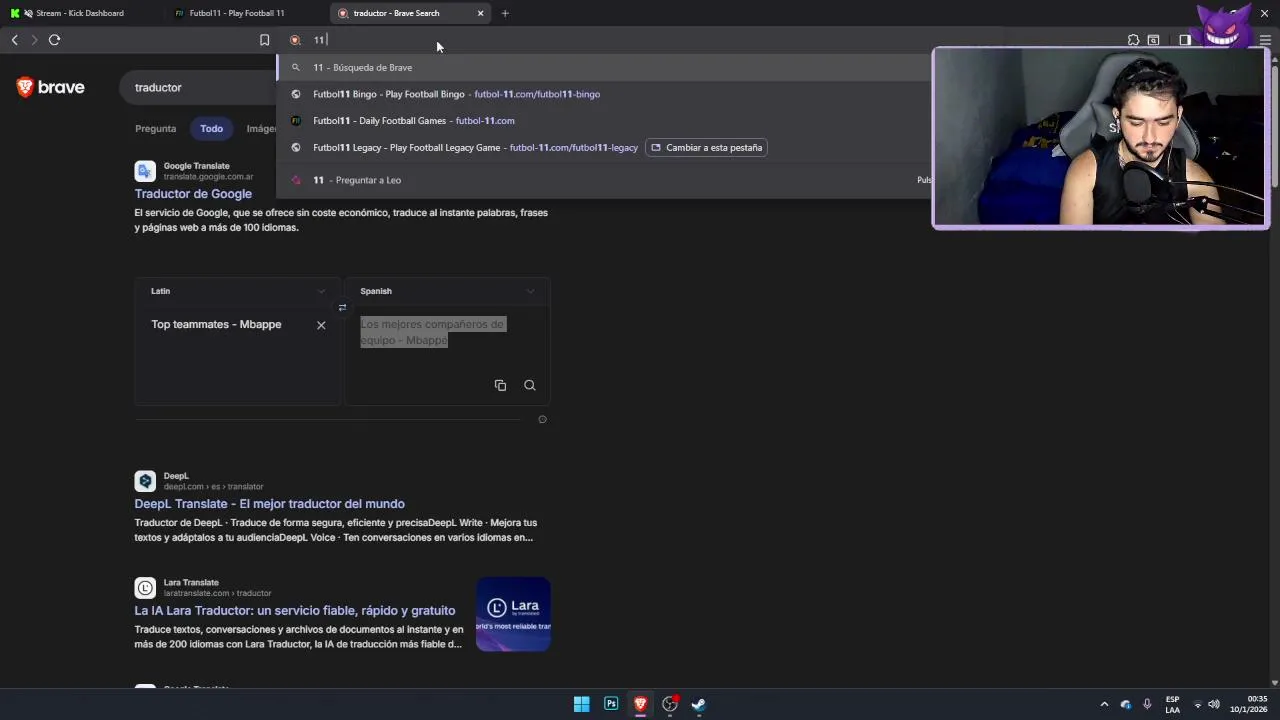Screen dimensions: 1280x720
Task: Go back with the browser back arrow
Action: (15, 40)
